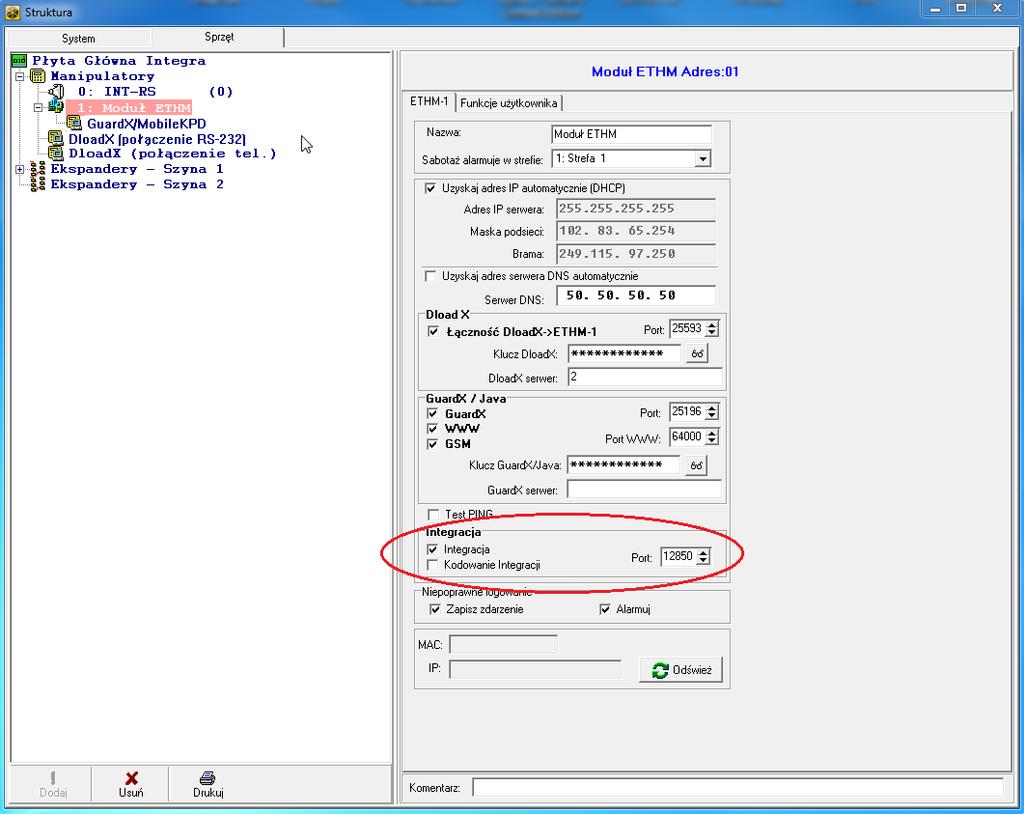This screenshot has height=814, width=1024.
Task: Click the INT-RS module icon
Action: click(56, 92)
